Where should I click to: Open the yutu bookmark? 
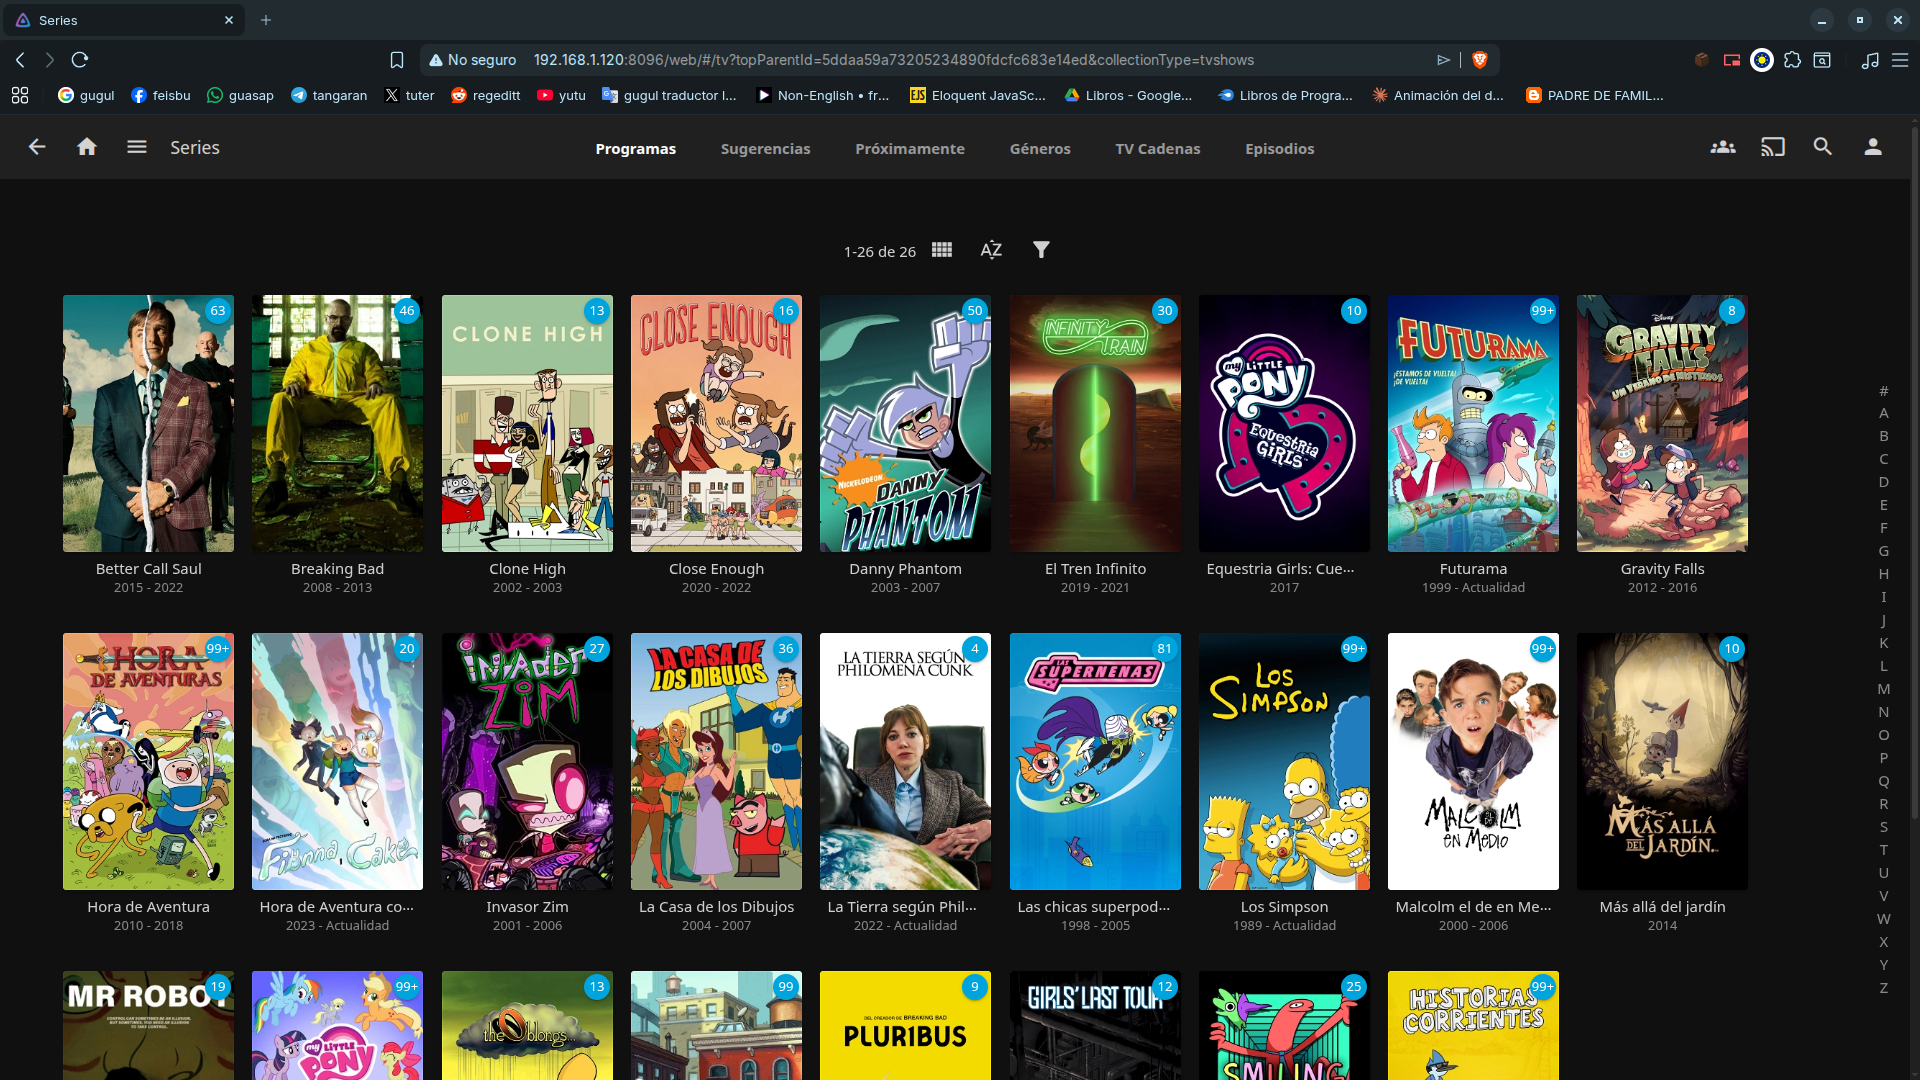click(561, 95)
